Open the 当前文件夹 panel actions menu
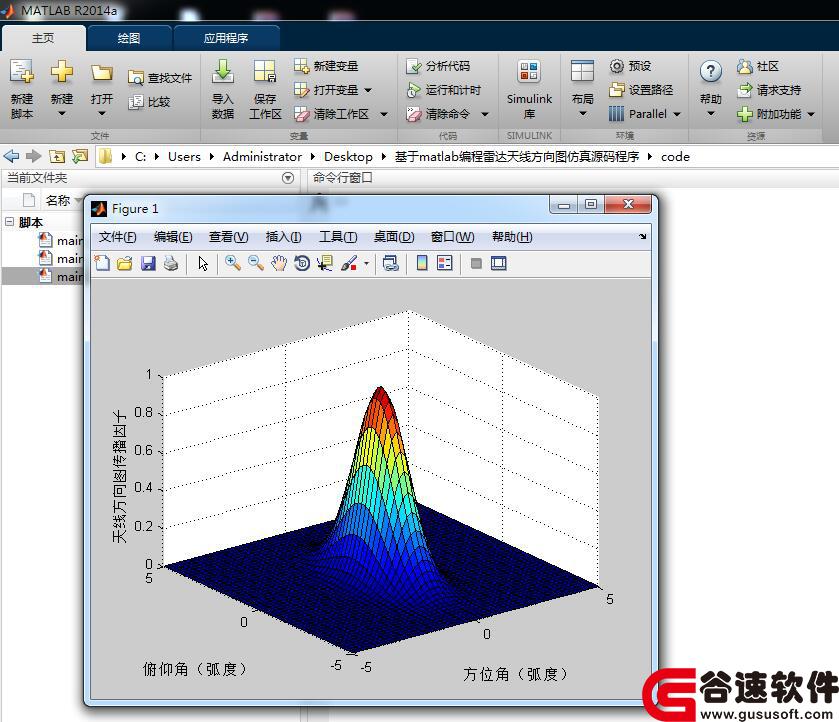The width and height of the screenshot is (839, 722). point(288,178)
